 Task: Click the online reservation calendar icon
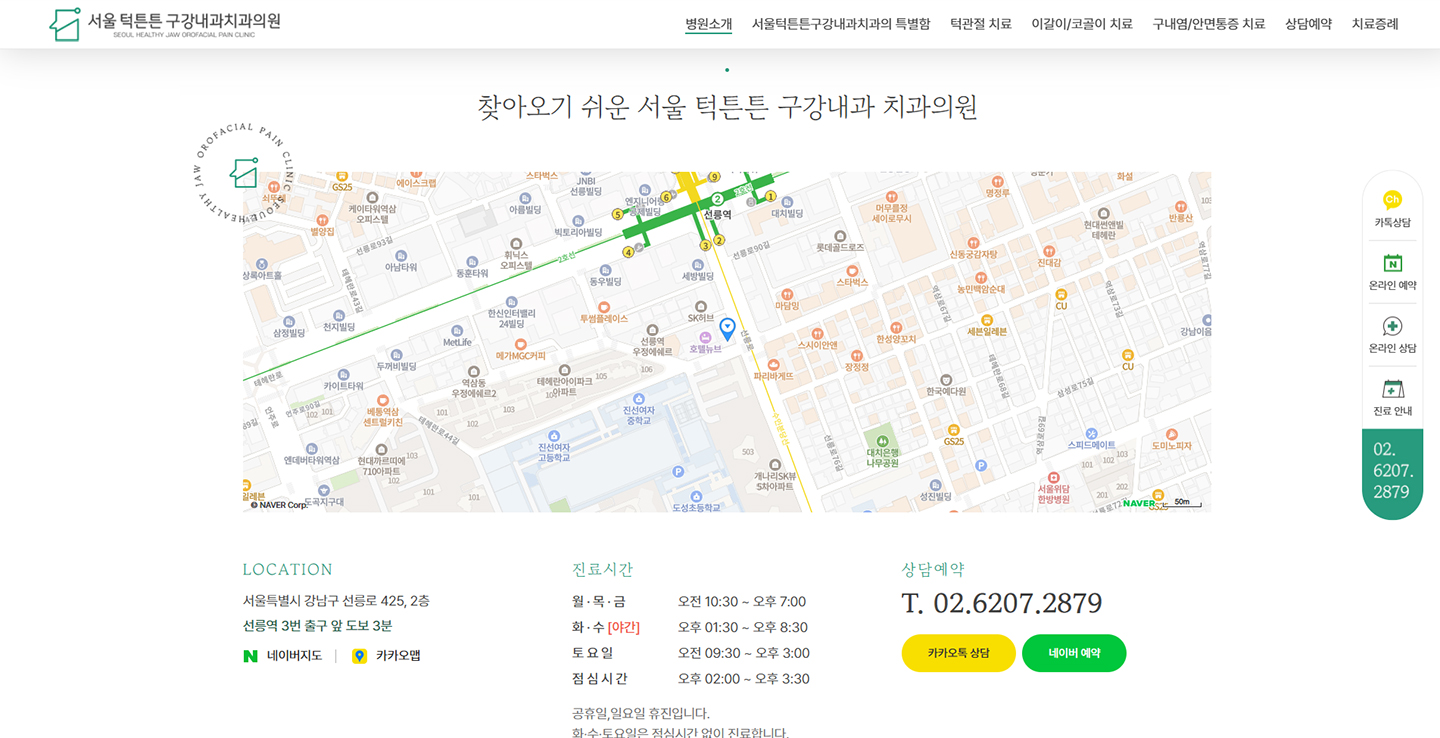1392,263
